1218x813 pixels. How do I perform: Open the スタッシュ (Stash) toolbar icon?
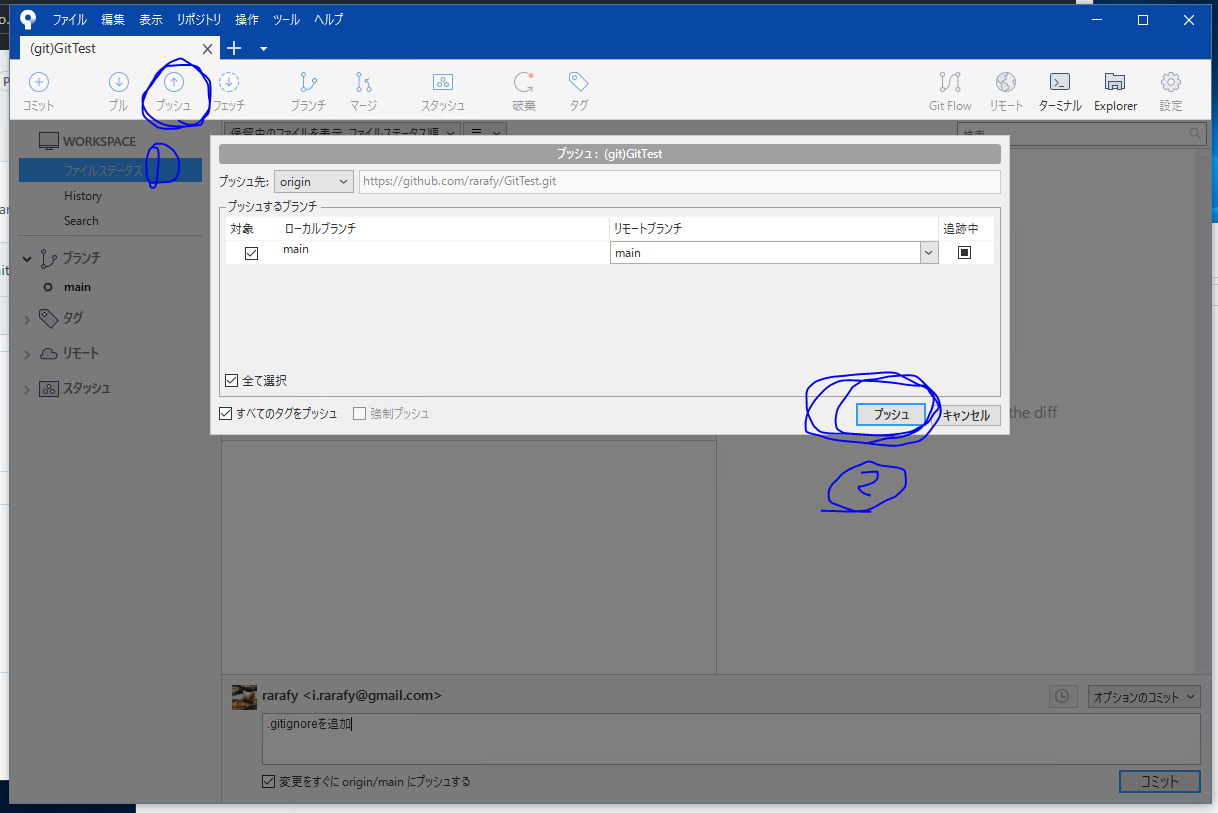coord(442,90)
